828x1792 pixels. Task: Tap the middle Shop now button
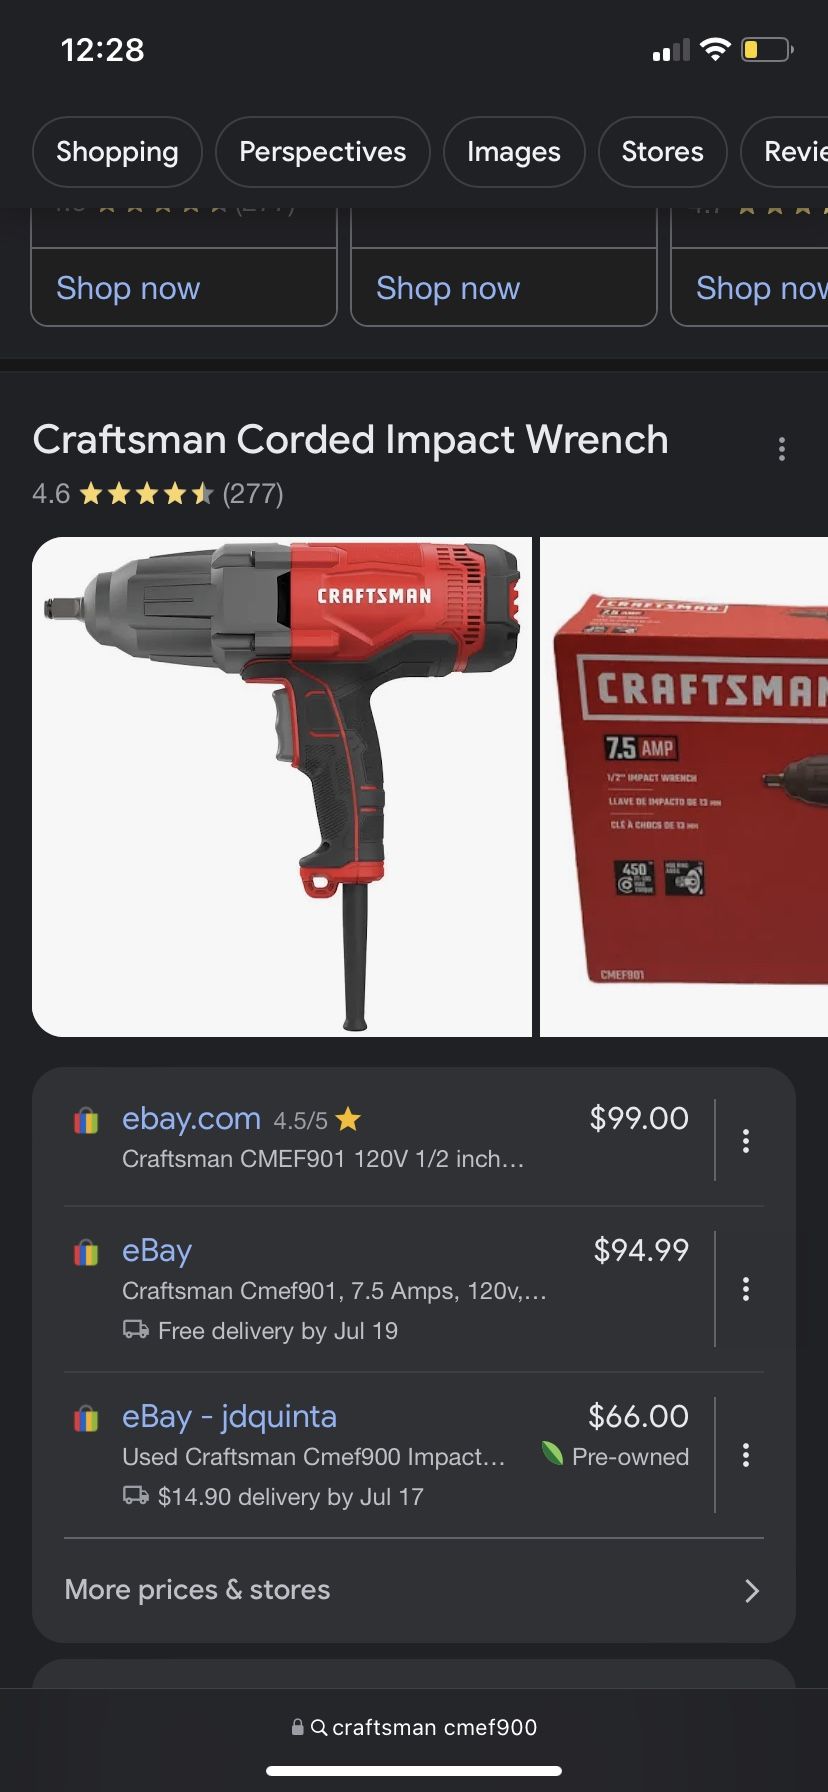click(504, 288)
